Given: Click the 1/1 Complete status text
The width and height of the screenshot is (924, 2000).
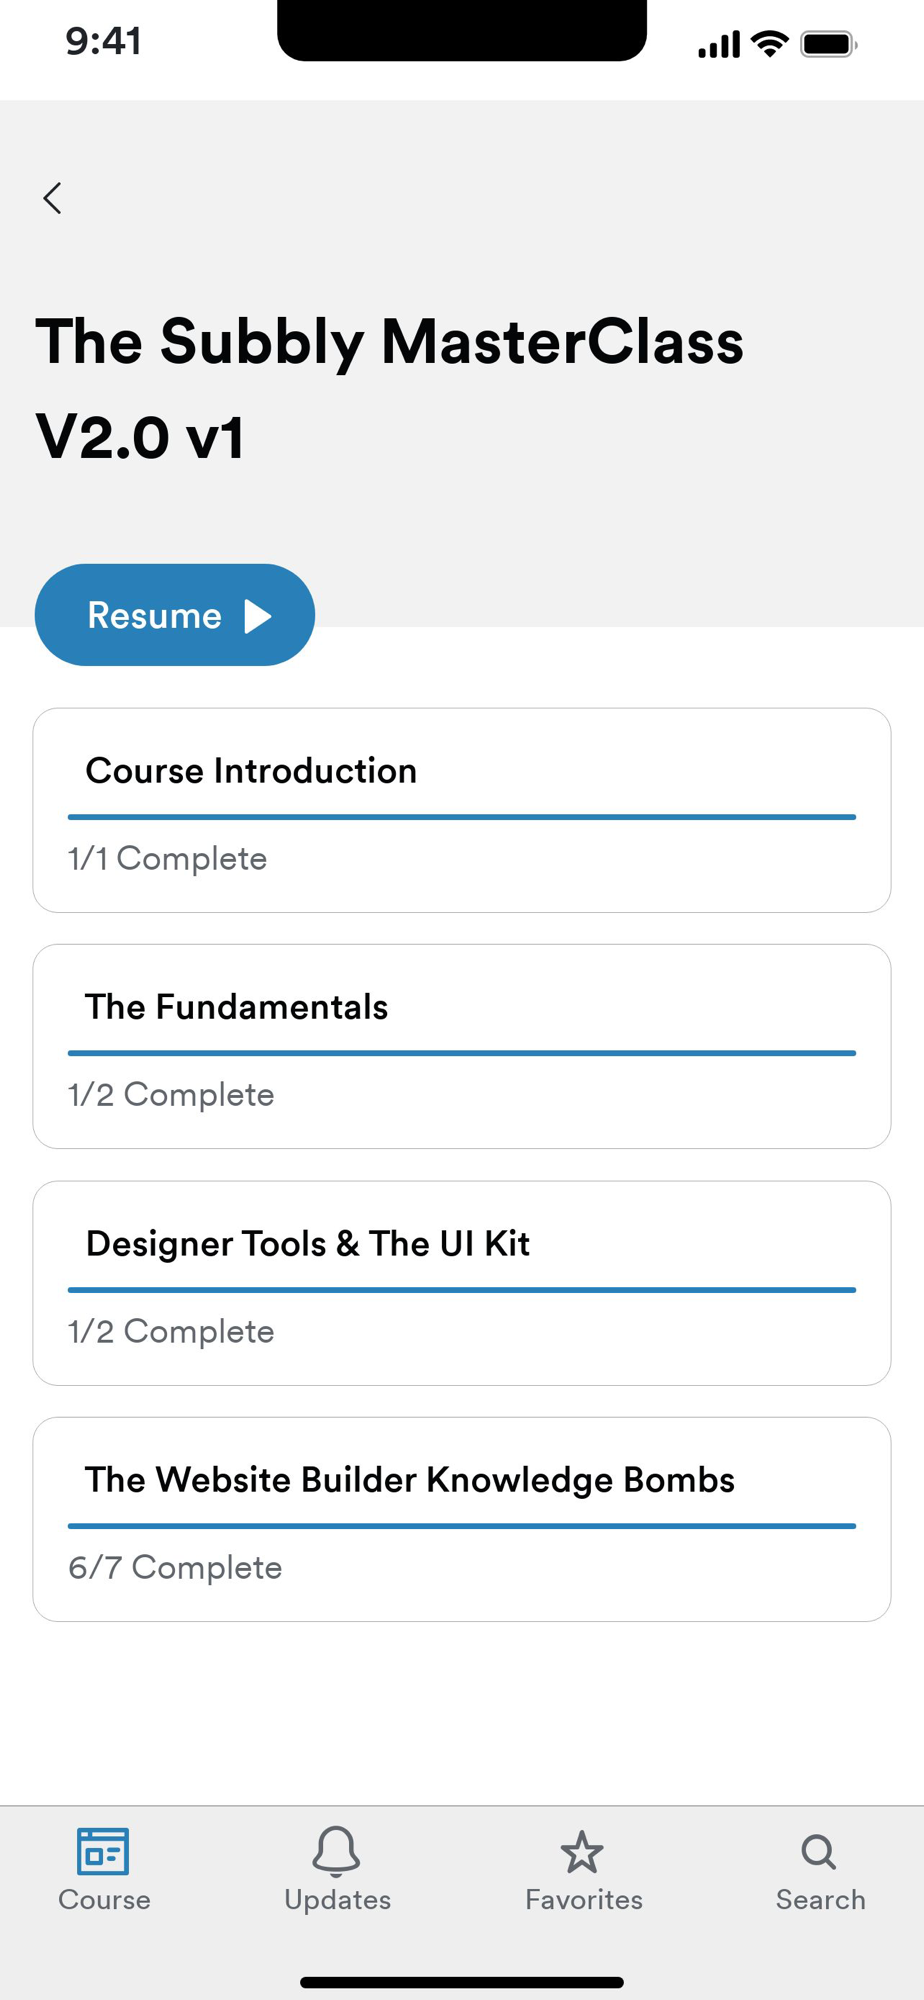Looking at the screenshot, I should click(x=167, y=859).
